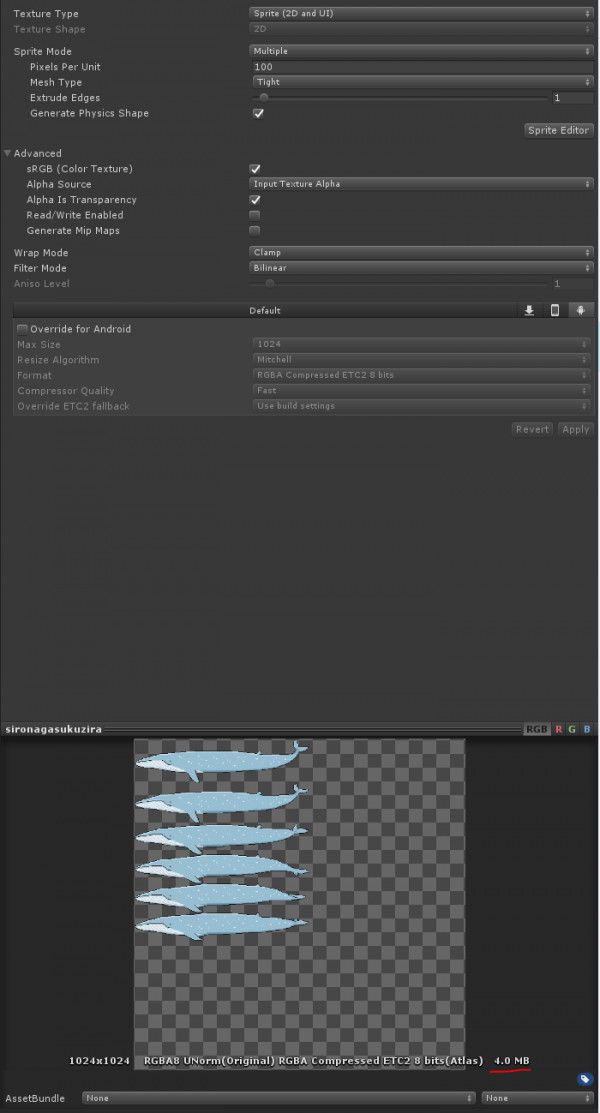Viewport: 600px width, 1113px height.
Task: Open Wrap Mode dropdown showing Clamp
Action: (422, 253)
